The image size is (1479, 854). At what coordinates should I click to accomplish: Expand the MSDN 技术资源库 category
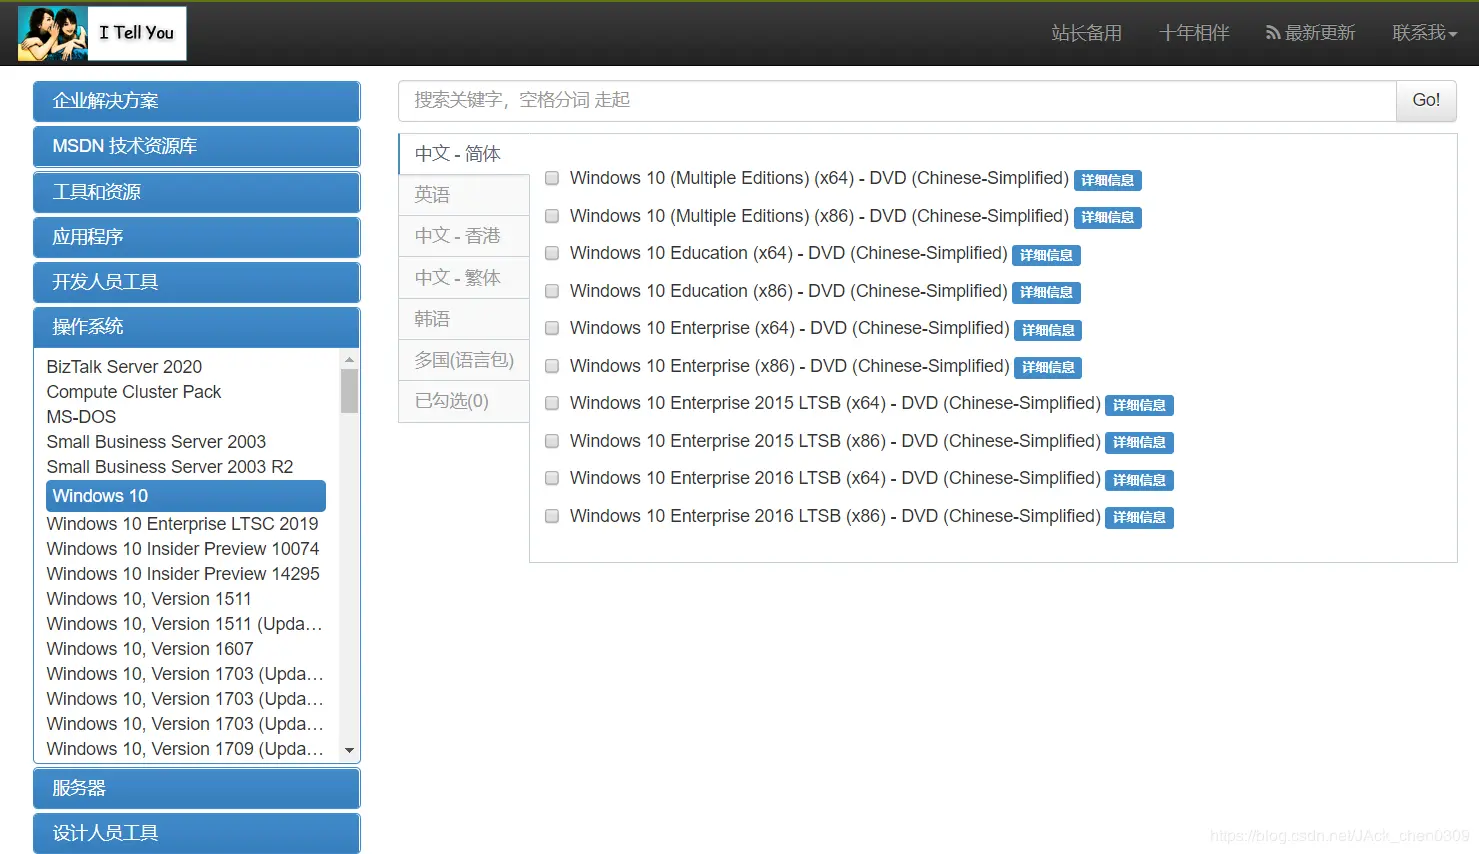[196, 146]
